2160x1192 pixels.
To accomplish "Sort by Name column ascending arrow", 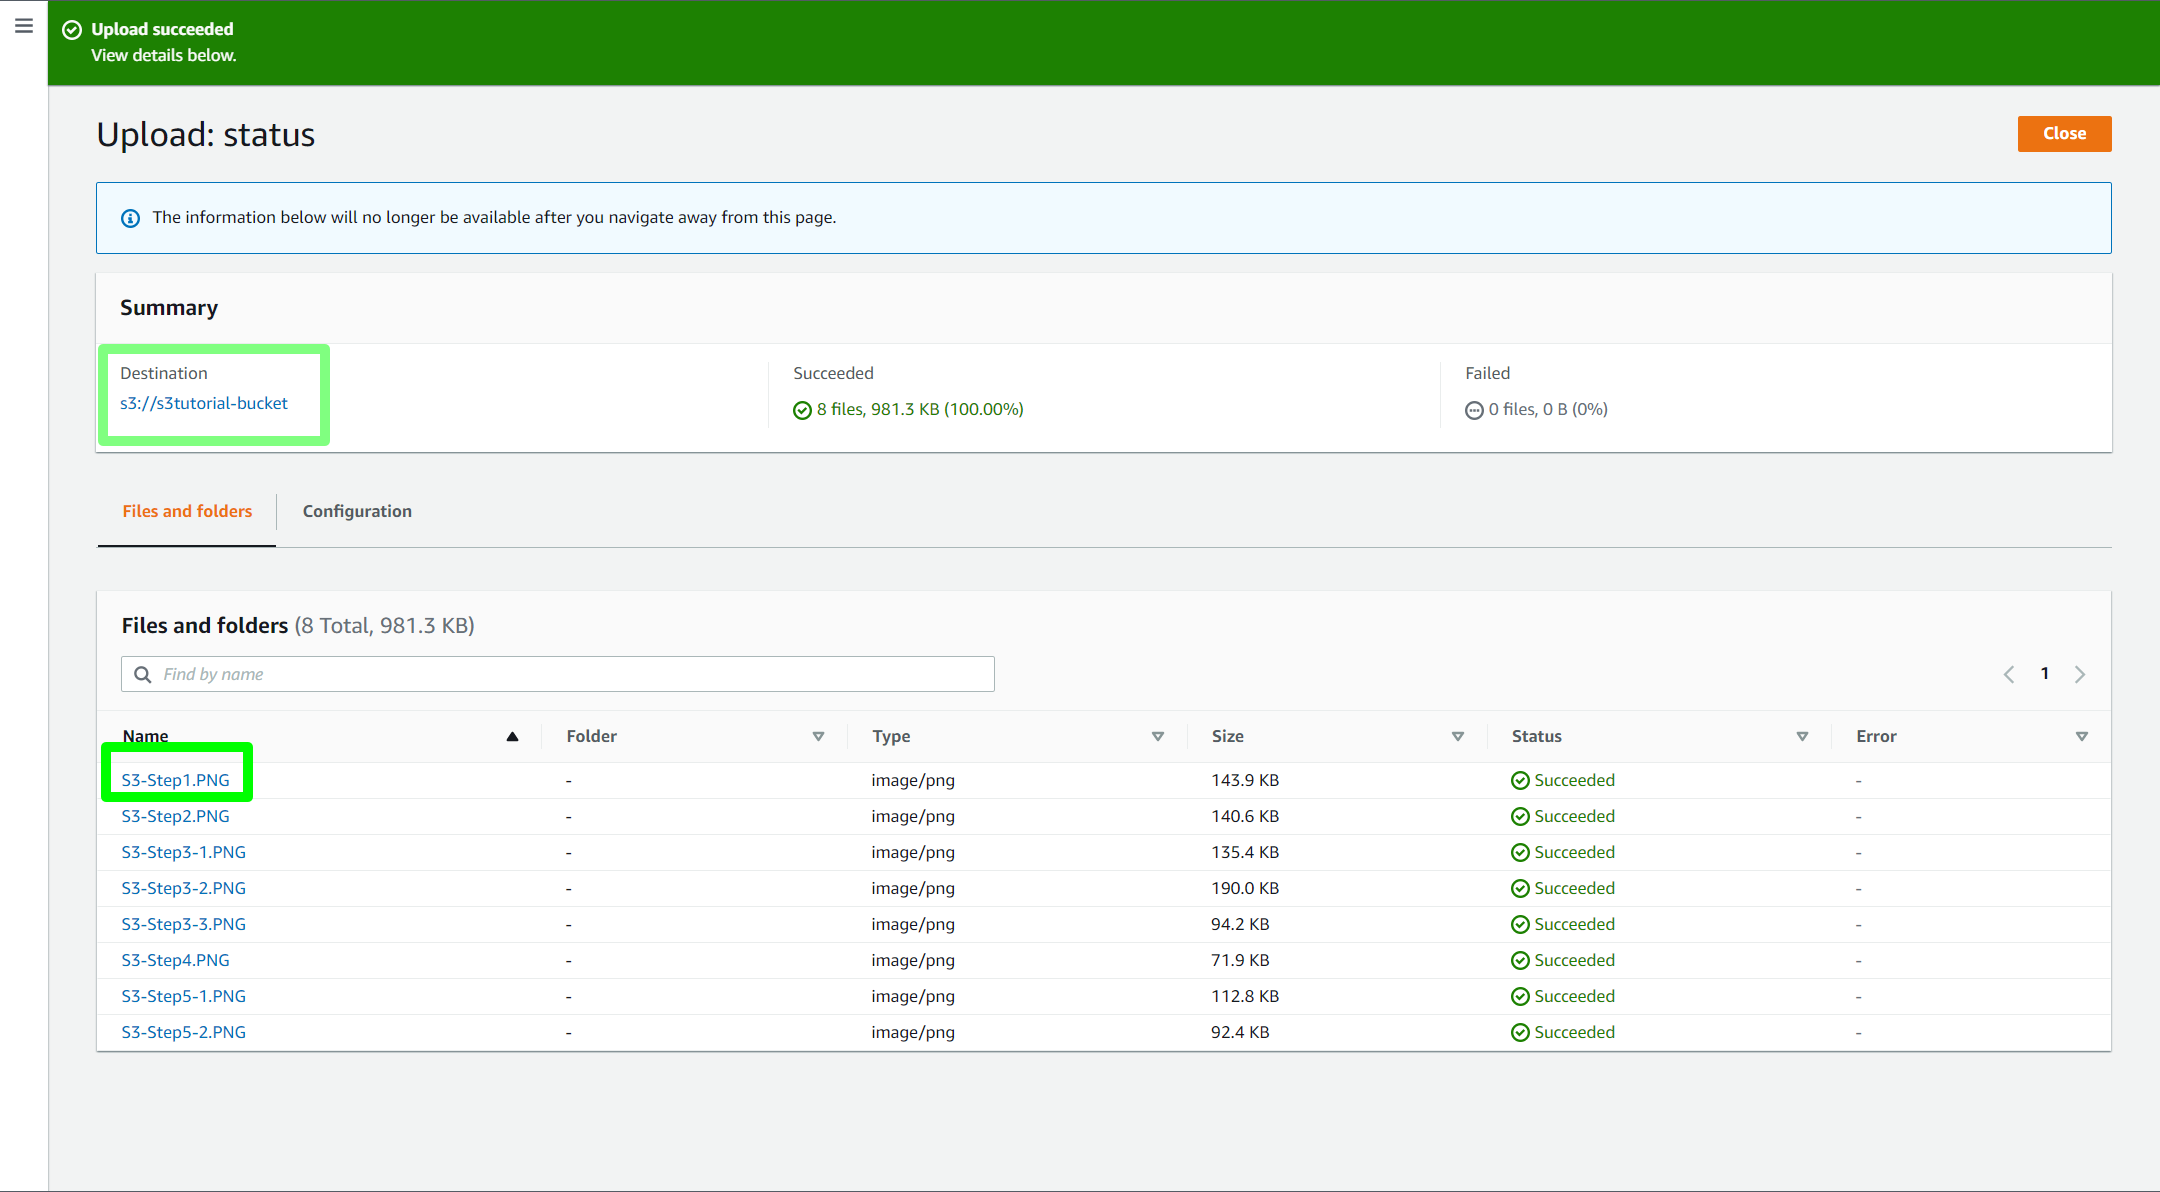I will (512, 736).
